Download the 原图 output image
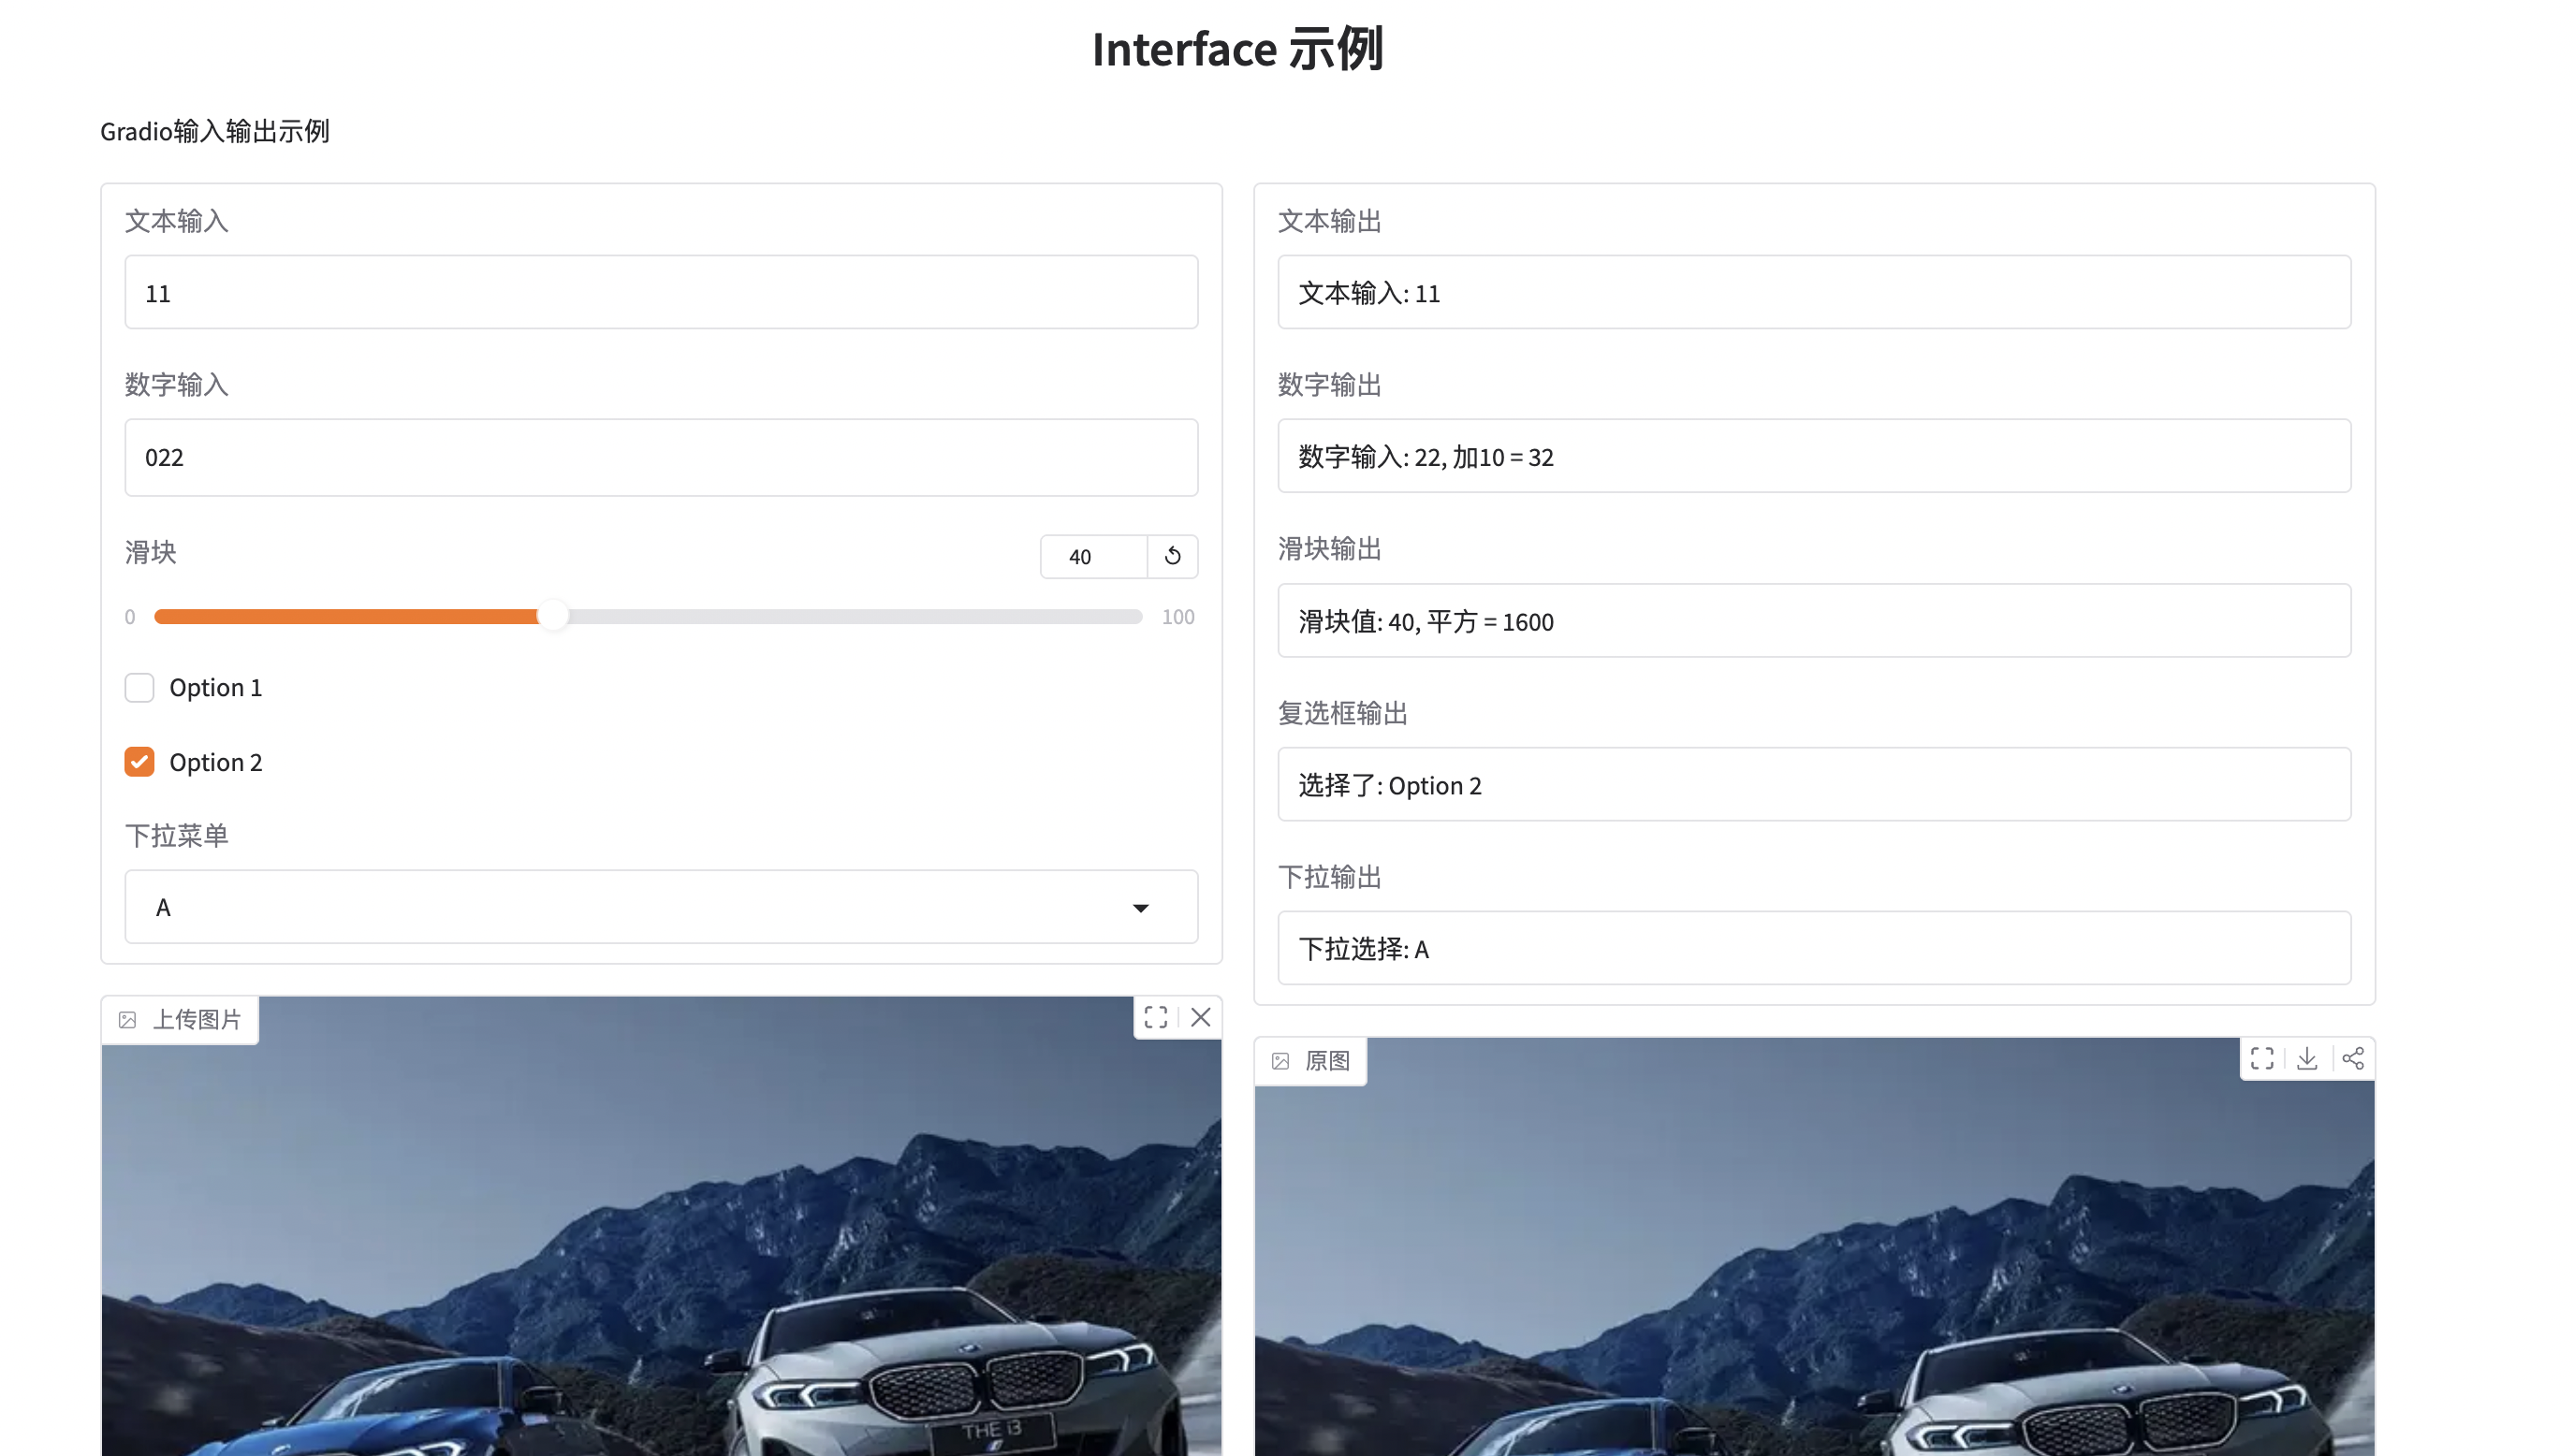The height and width of the screenshot is (1456, 2574). pos(2307,1058)
